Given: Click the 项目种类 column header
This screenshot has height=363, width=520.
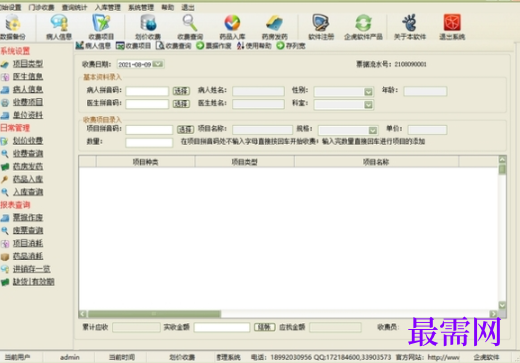Looking at the screenshot, I should [146, 162].
